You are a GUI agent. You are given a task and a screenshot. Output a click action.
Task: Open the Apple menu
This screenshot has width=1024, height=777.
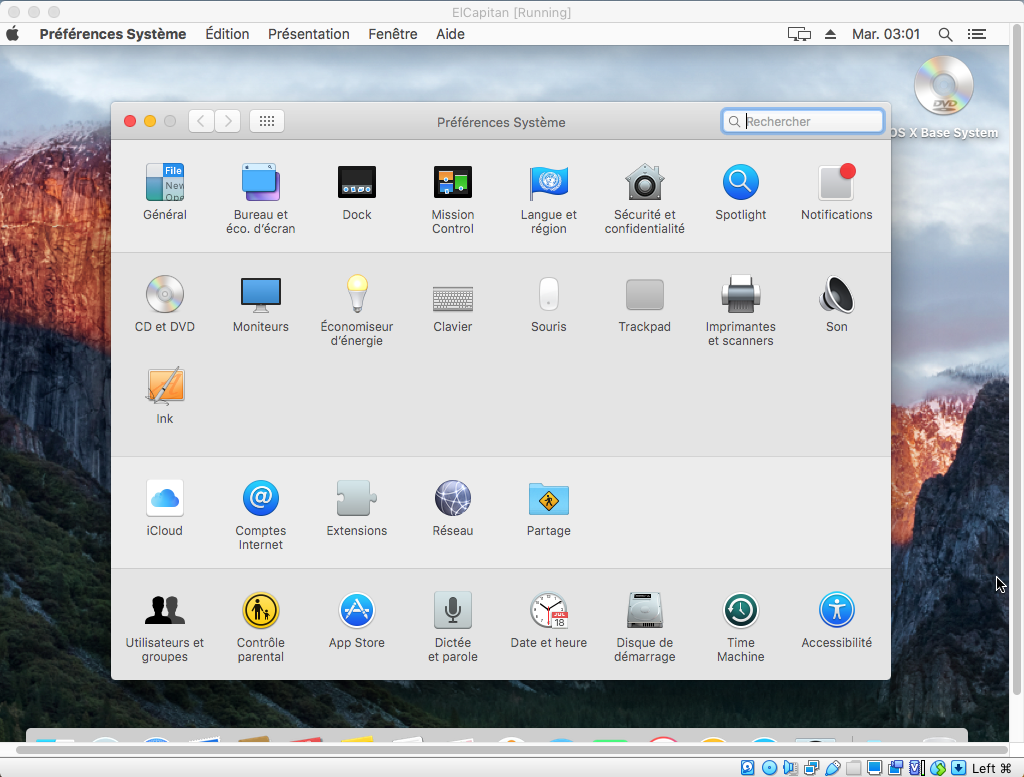pos(13,34)
